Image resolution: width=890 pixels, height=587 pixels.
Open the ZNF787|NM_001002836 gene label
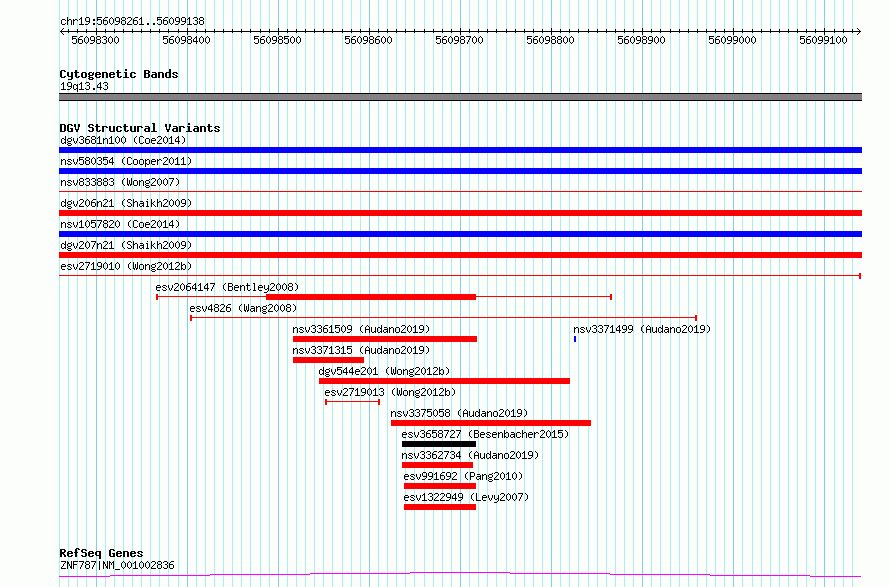tap(117, 565)
